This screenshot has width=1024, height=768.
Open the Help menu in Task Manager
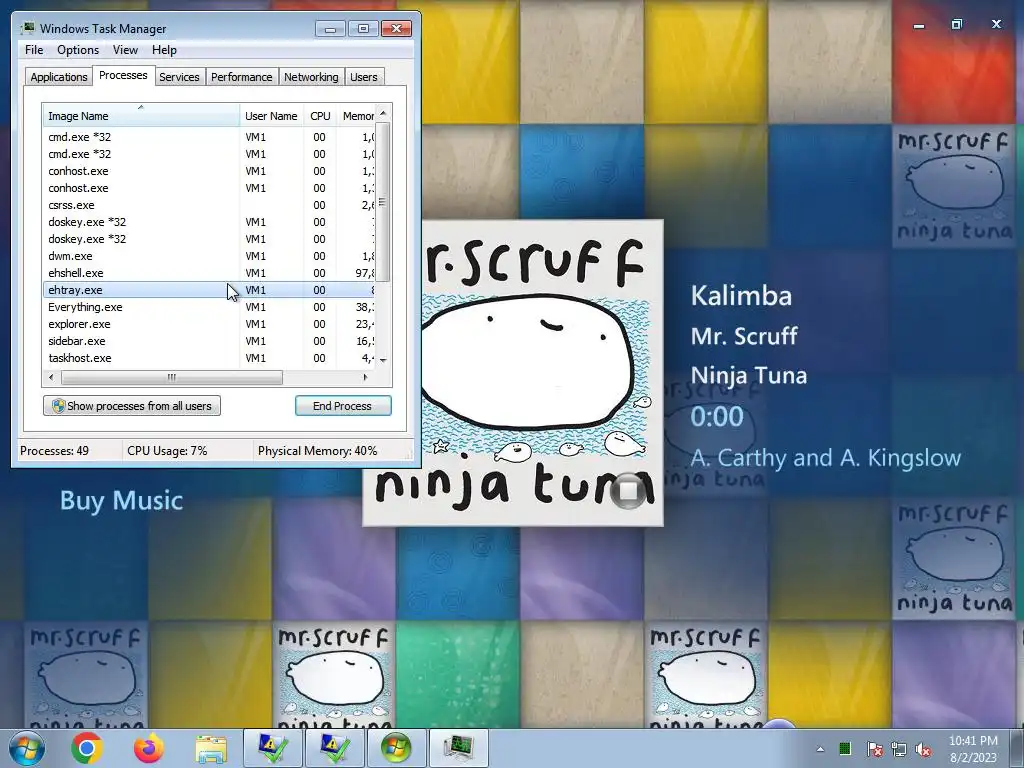(x=164, y=50)
